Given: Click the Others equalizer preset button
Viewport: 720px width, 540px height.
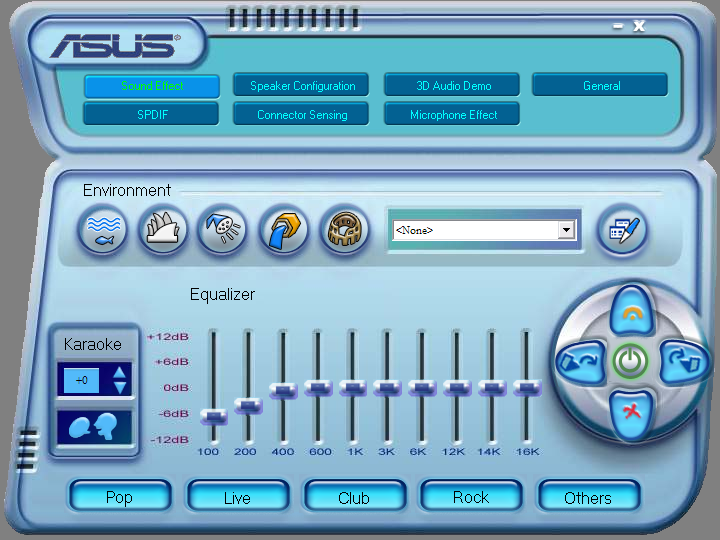Looking at the screenshot, I should coord(588,497).
